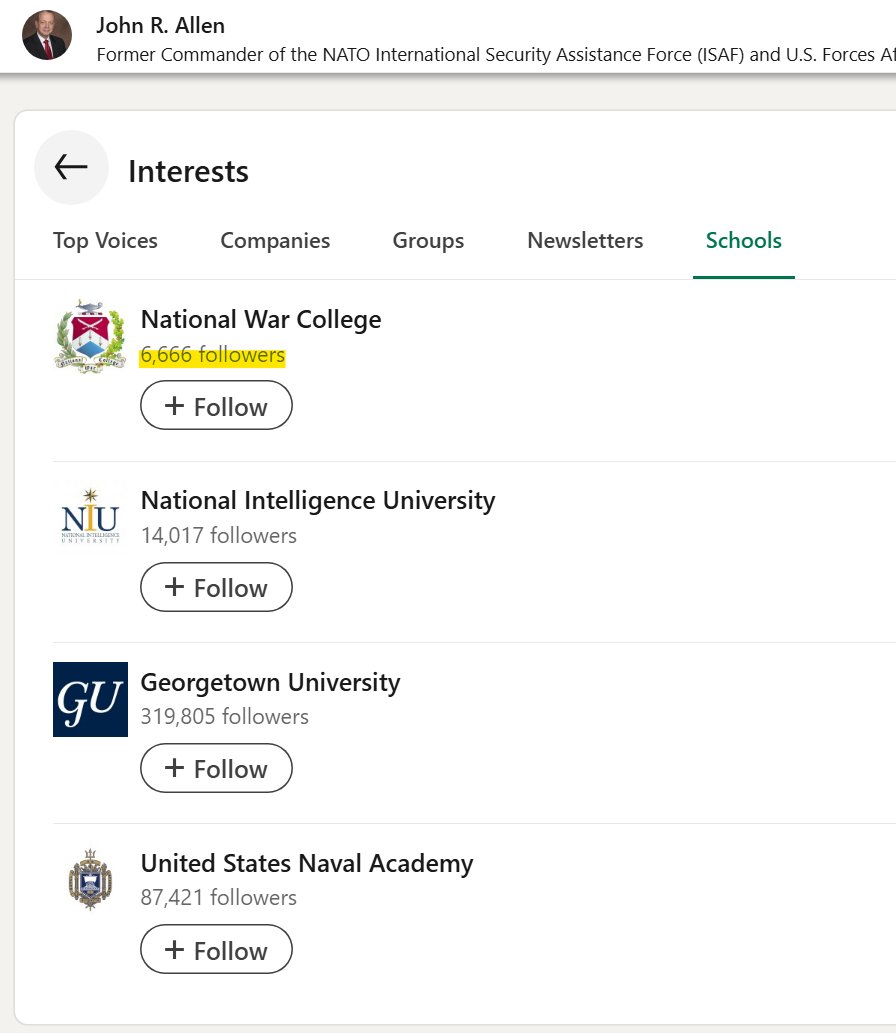Click the back arrow beside Interests
This screenshot has width=896, height=1033.
point(71,168)
